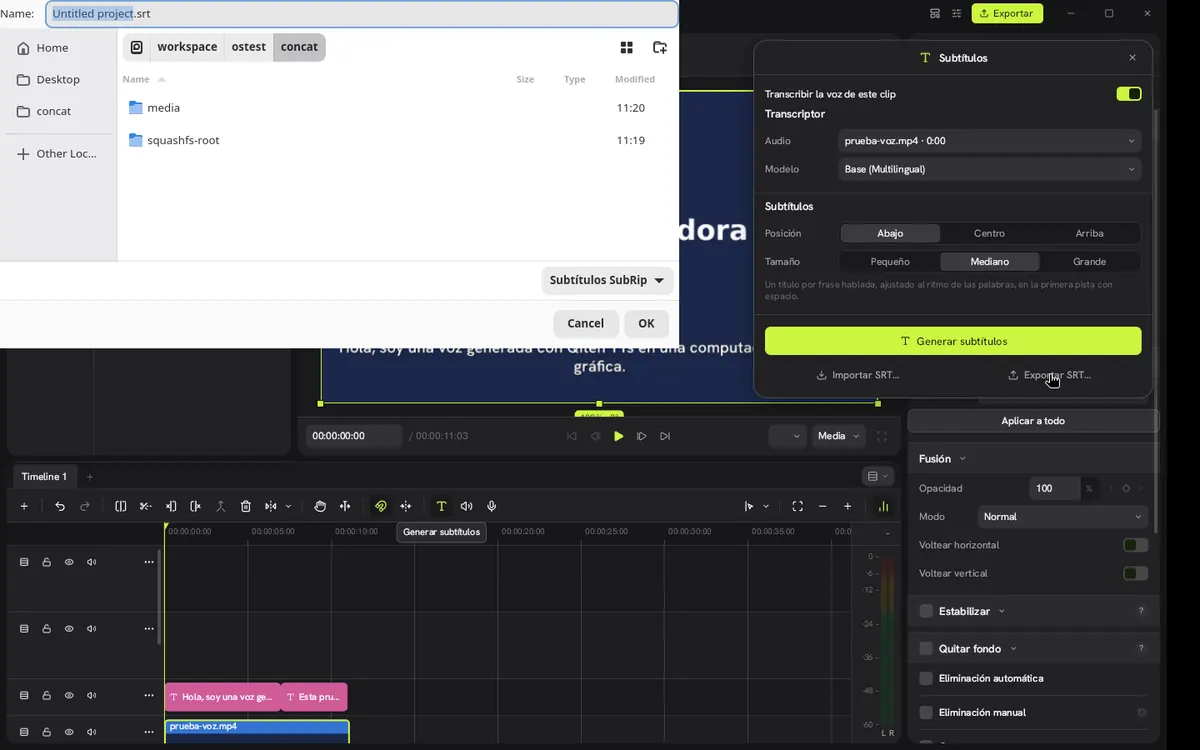Create new folder in the file dialog
The width and height of the screenshot is (1200, 750).
(659, 47)
